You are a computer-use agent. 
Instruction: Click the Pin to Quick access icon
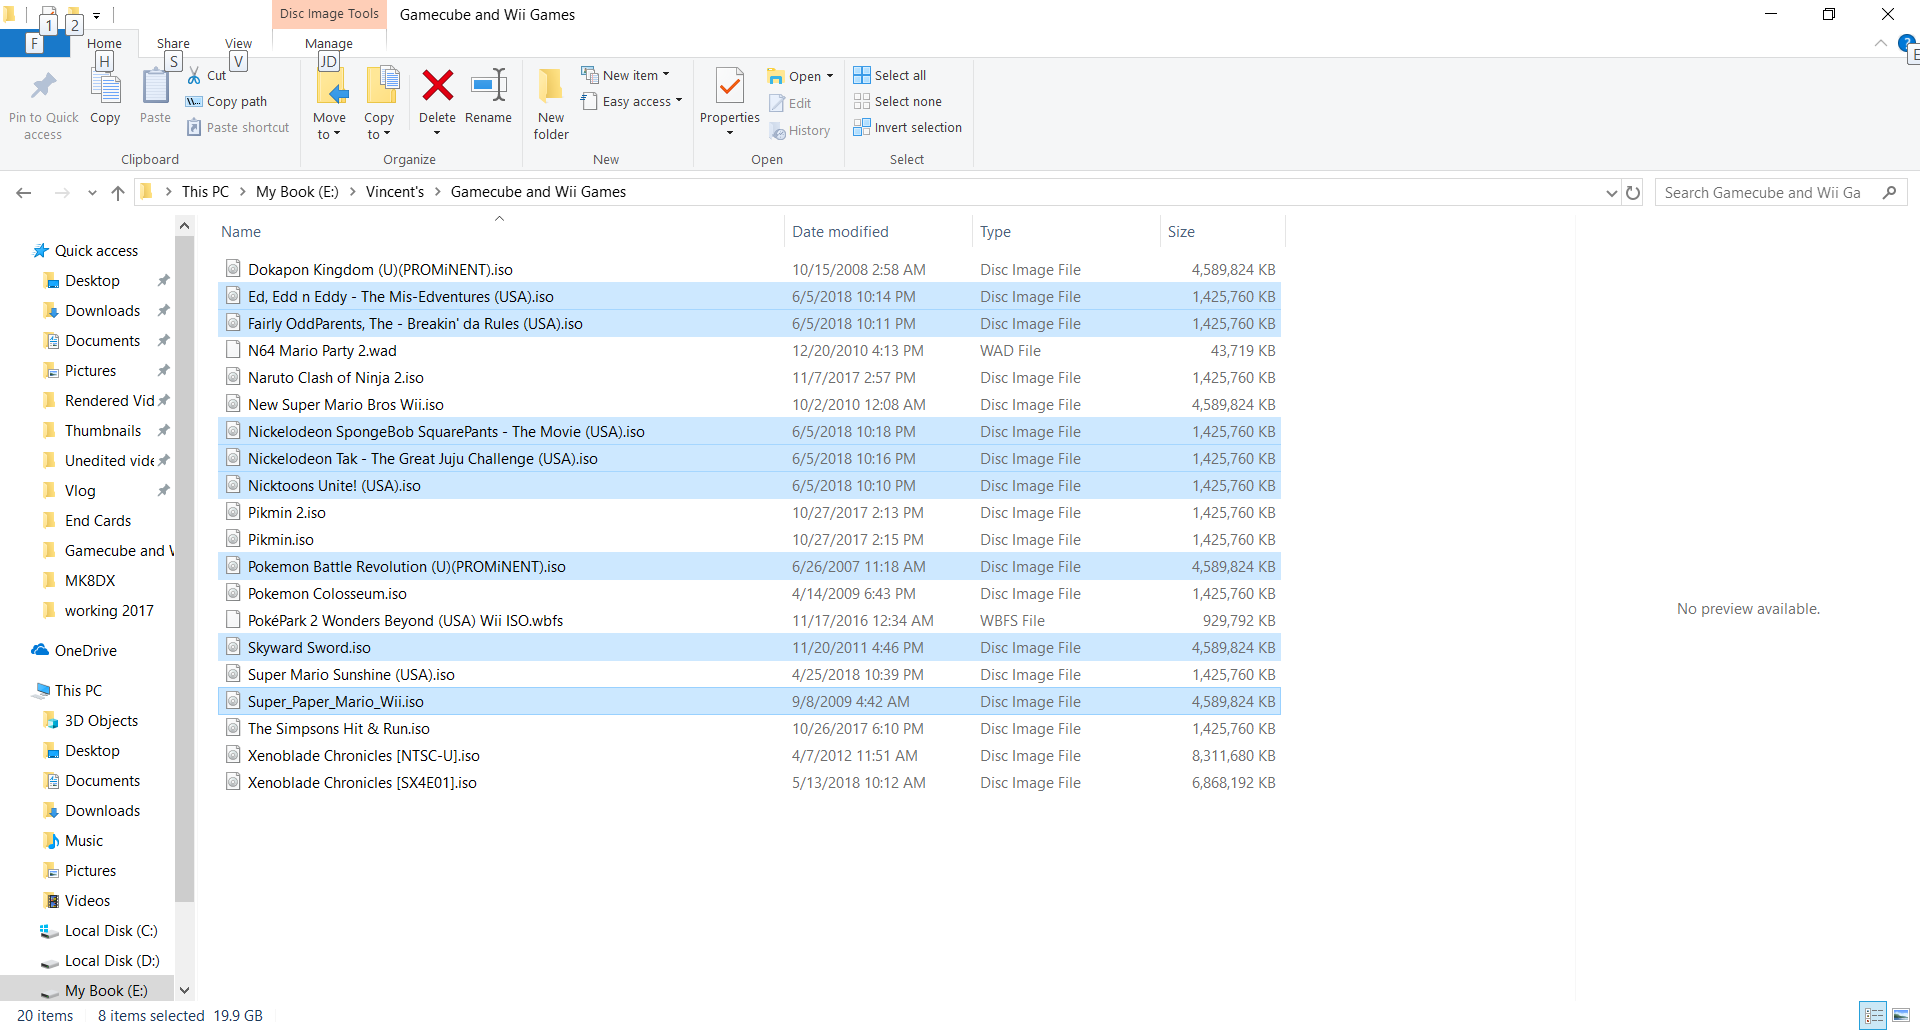(x=43, y=87)
